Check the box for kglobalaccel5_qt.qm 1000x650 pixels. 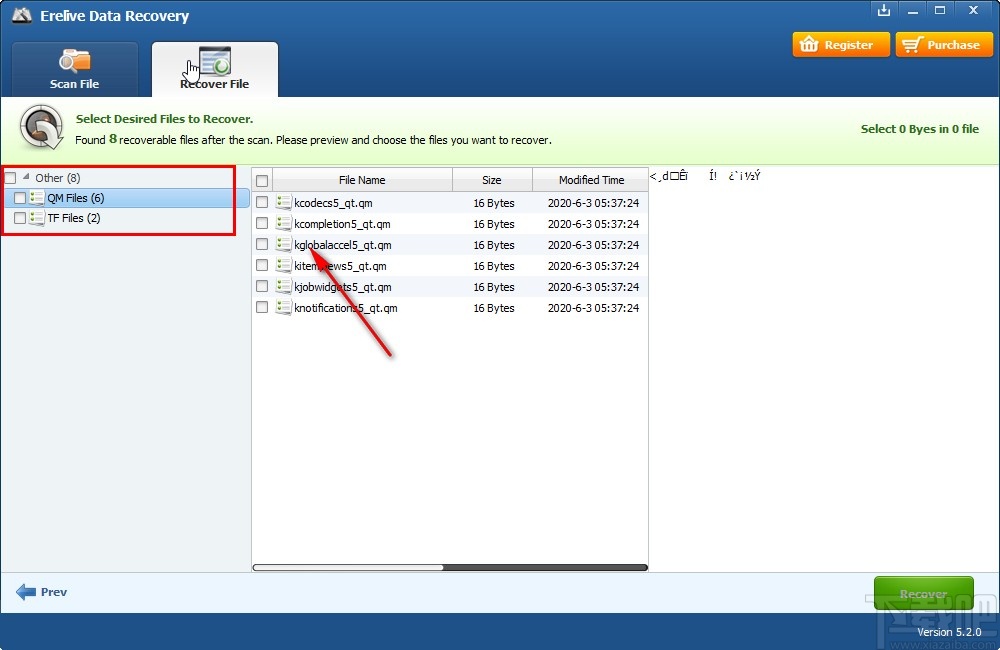(262, 244)
